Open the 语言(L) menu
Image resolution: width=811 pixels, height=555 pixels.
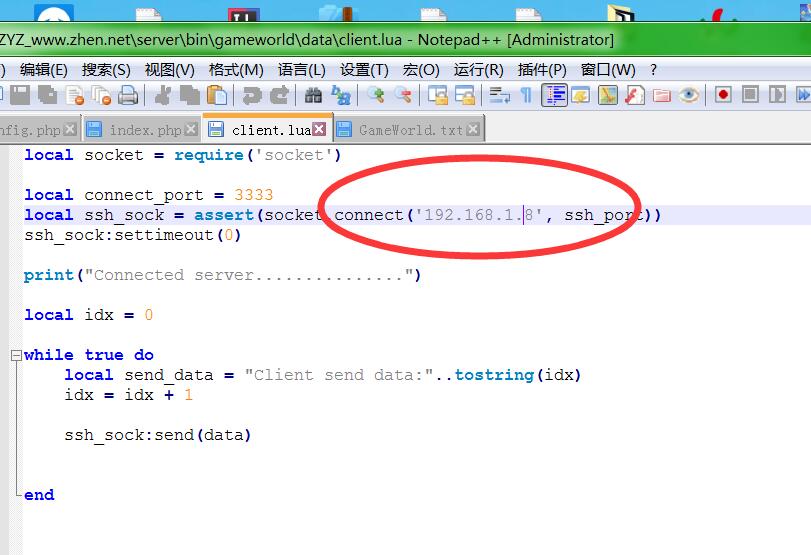[x=301, y=69]
